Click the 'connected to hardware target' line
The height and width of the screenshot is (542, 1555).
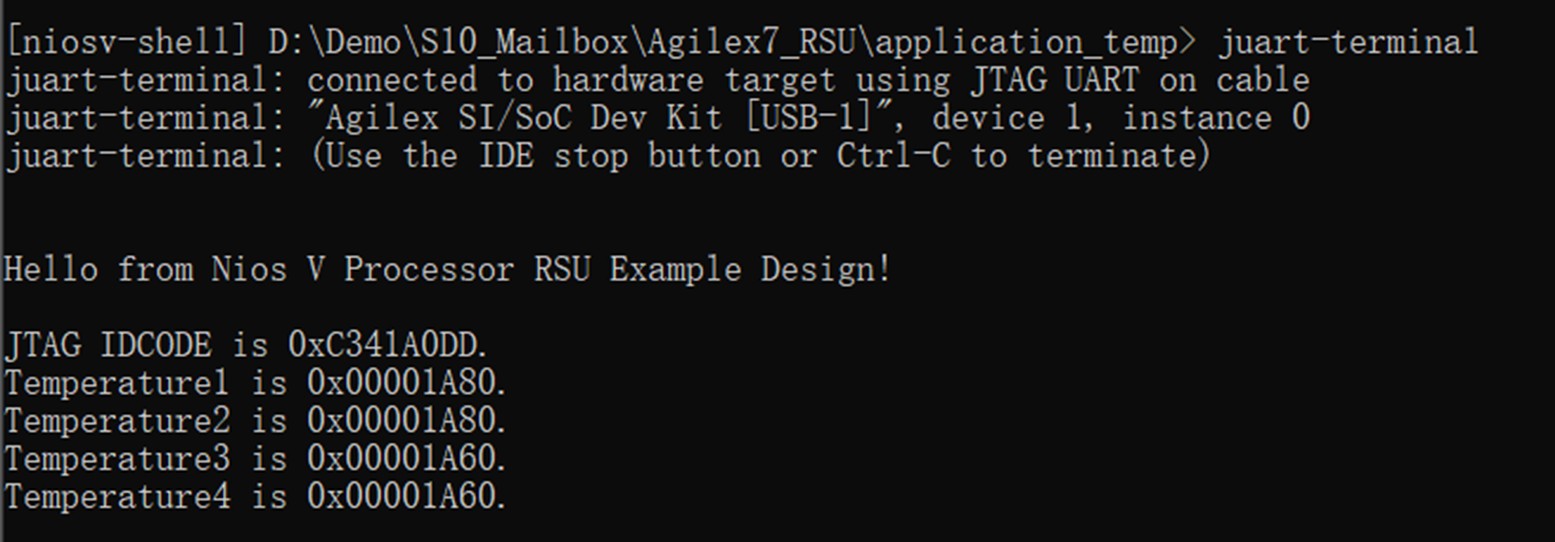(658, 80)
